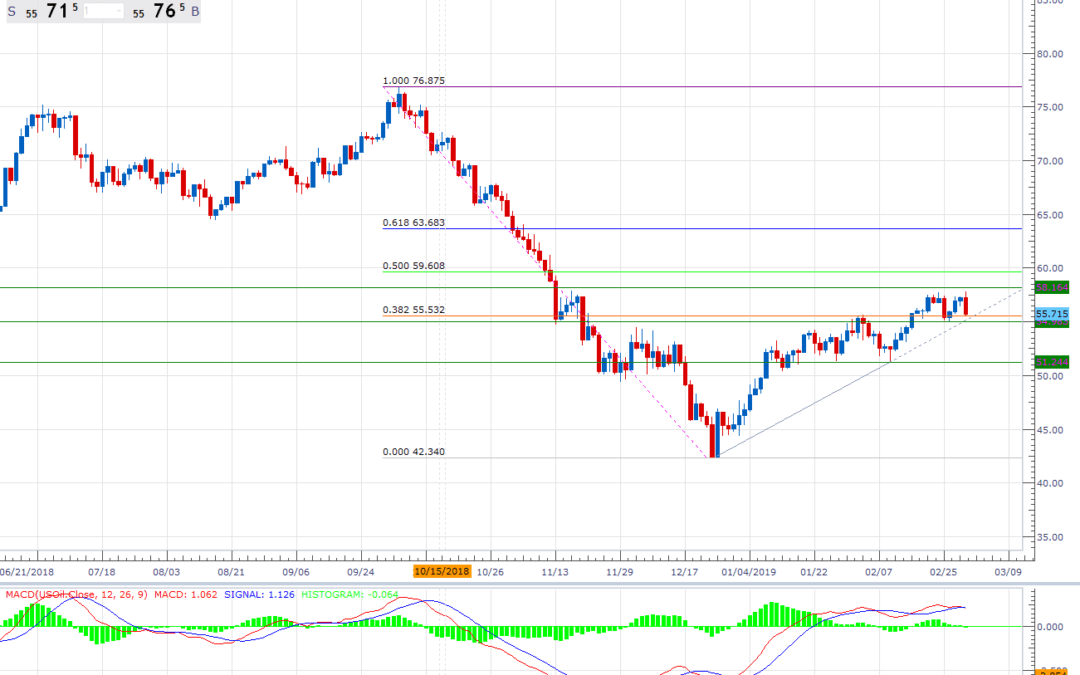Click the 0.500 59.608 Fibonacci label
The image size is (1080, 675).
pyautogui.click(x=414, y=266)
